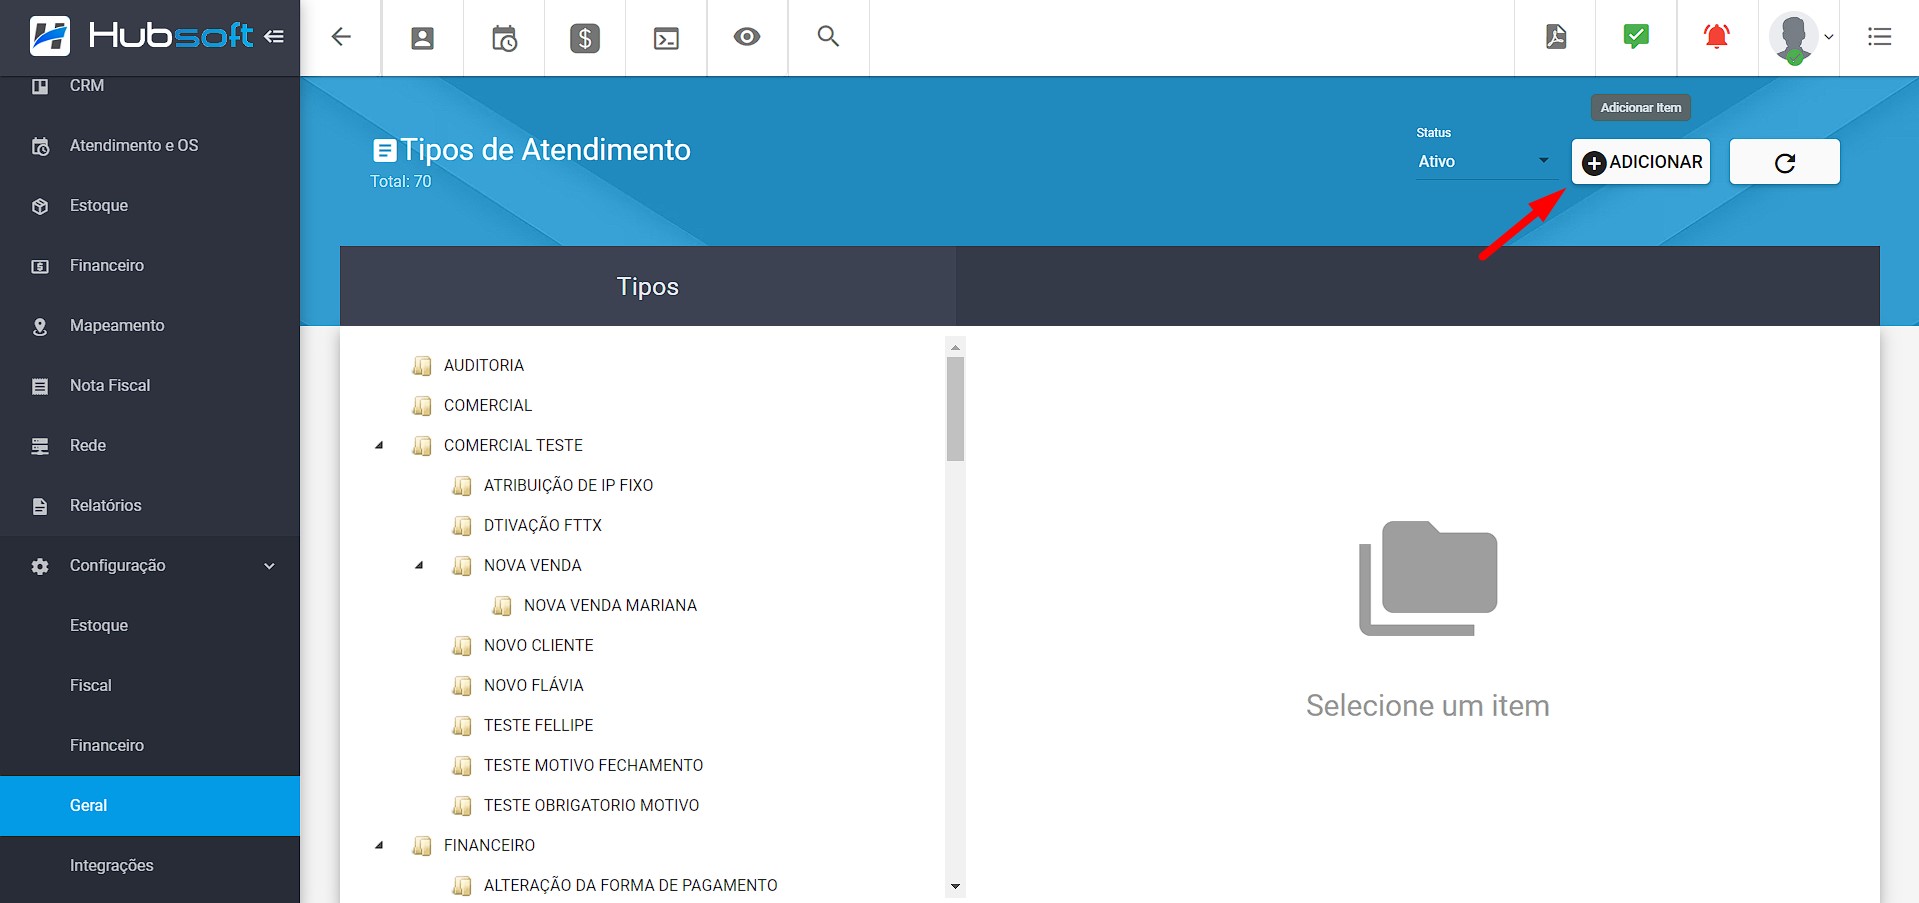
Task: Select TESTE OBRIGATORIO MOTIVO item
Action: click(x=592, y=806)
